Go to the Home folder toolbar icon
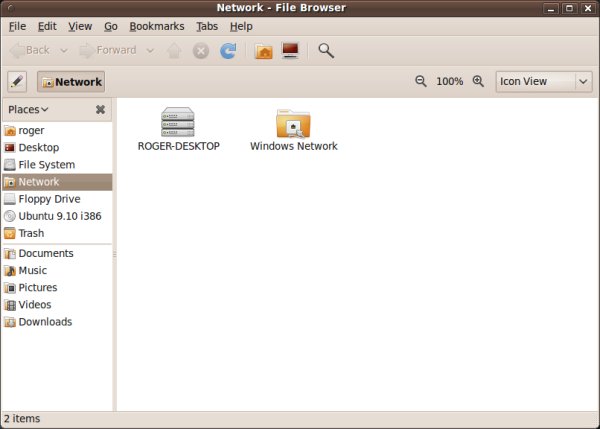The width and height of the screenshot is (600, 429). click(264, 51)
